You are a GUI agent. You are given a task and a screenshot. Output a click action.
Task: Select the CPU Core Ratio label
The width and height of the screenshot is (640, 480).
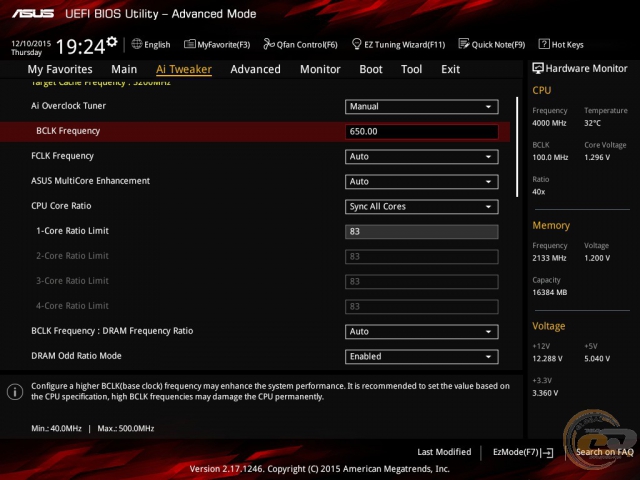click(x=61, y=206)
